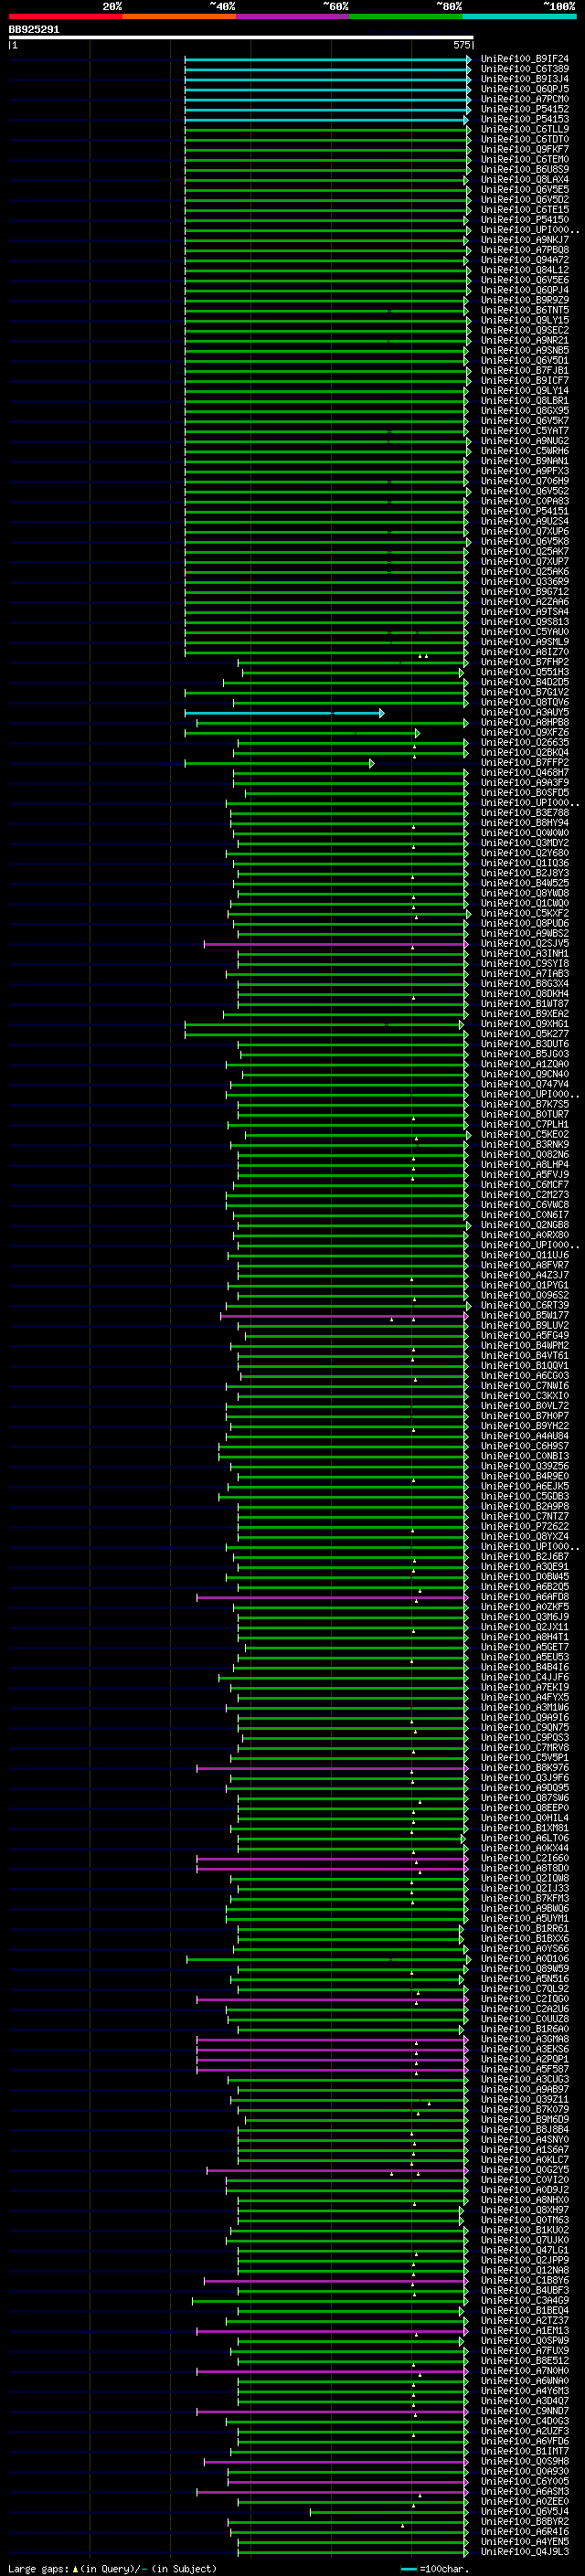This screenshot has width=585, height=2576.
Task: Click the purple alignment bar for UniRef100_Q2SJV5
Action: click(x=336, y=944)
